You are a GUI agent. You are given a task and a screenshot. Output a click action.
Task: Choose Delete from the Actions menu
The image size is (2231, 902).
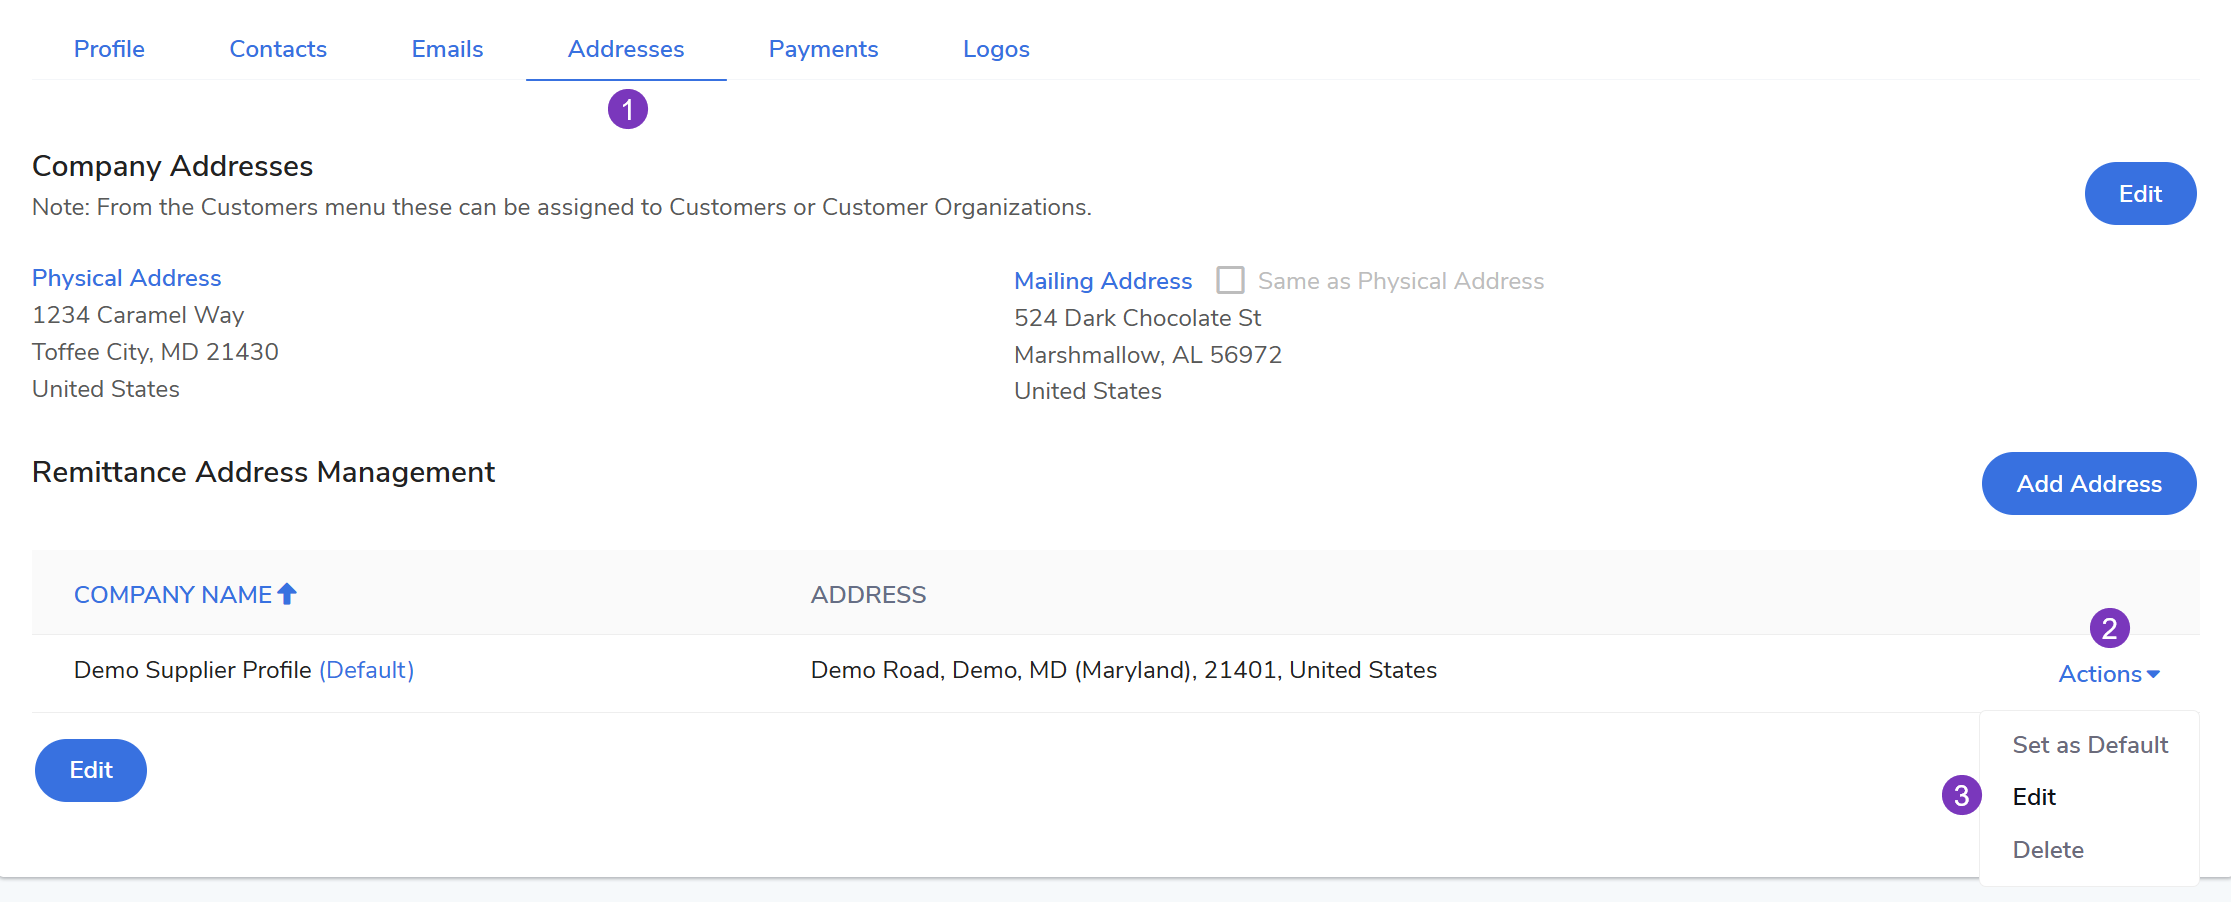click(x=2048, y=850)
